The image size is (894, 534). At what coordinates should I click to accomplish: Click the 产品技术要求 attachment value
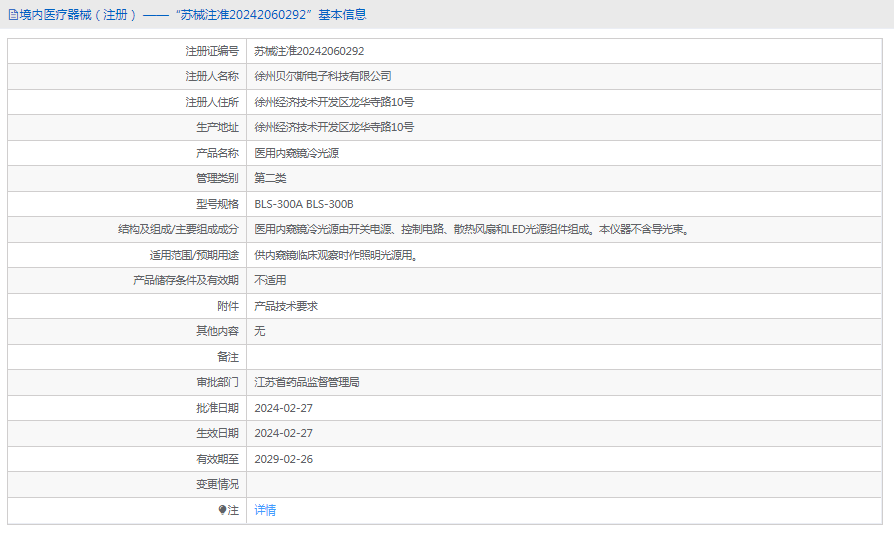286,306
